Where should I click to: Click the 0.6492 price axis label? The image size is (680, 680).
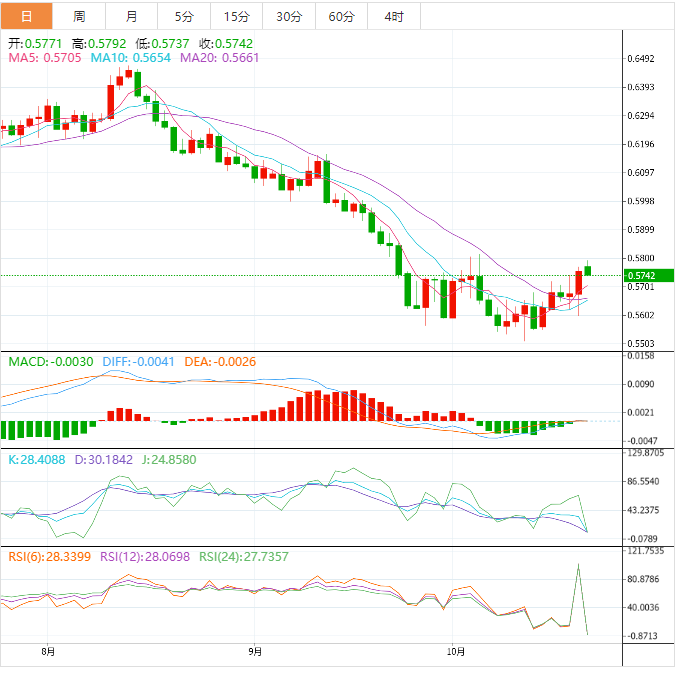tap(641, 59)
